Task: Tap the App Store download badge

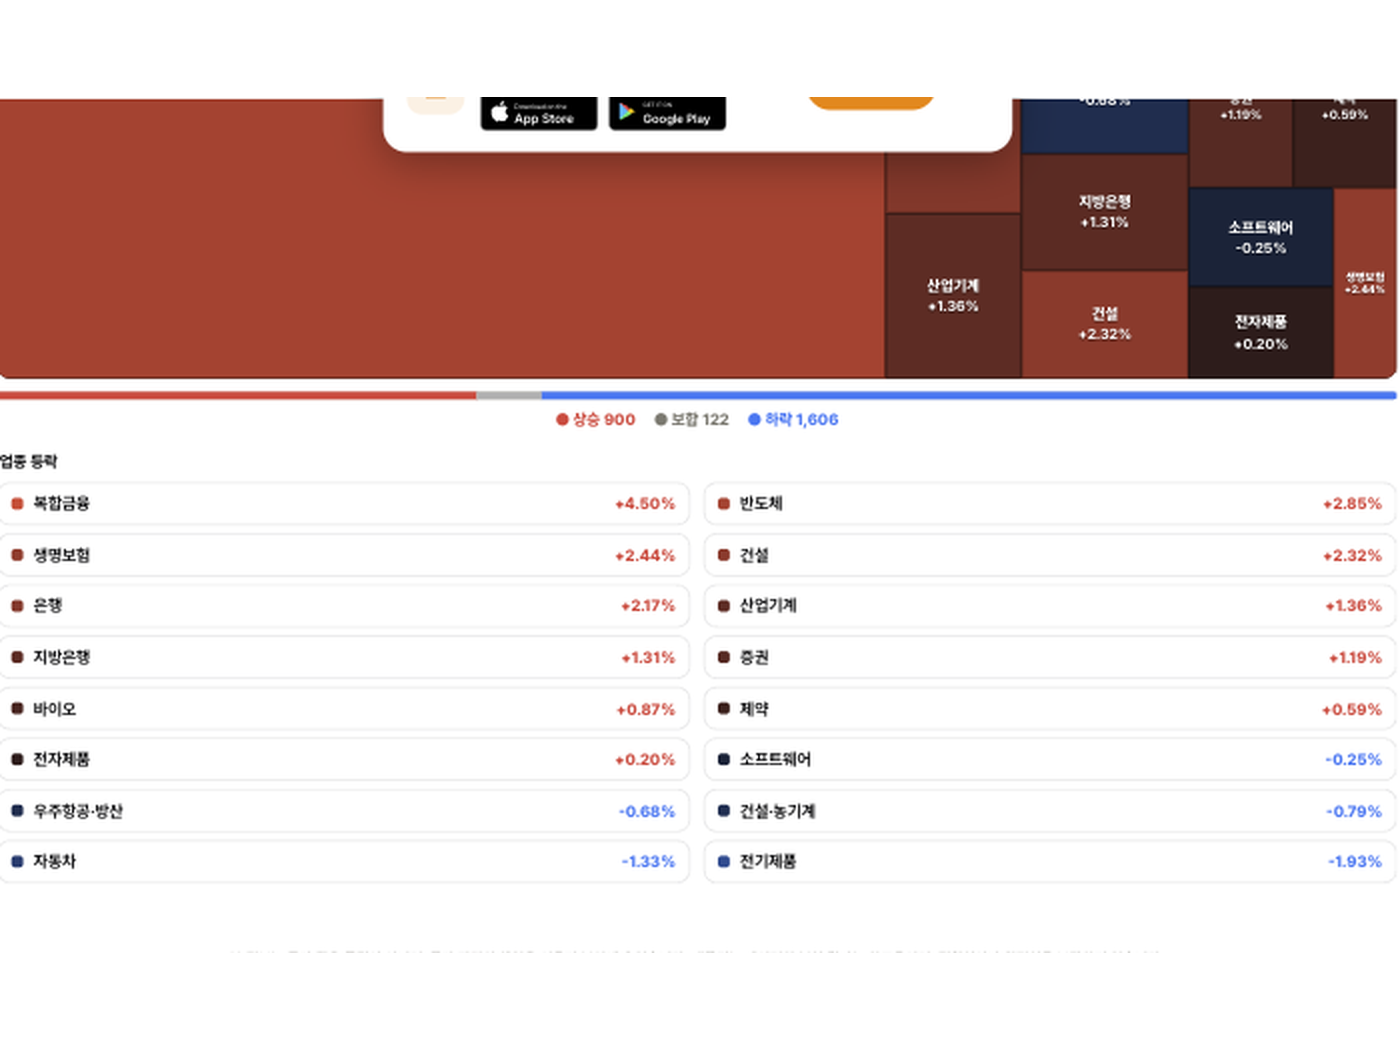Action: coord(538,113)
